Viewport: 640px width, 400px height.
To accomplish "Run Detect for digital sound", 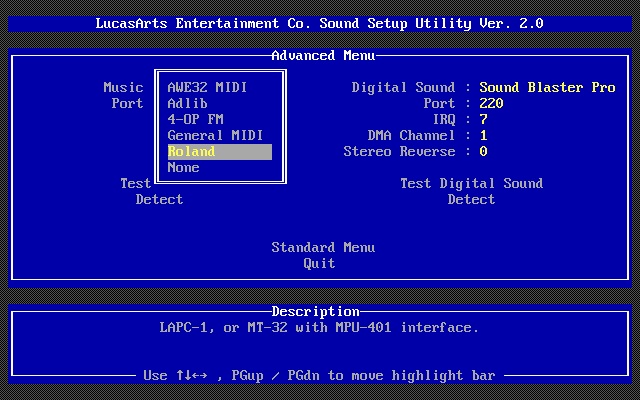I will coord(471,199).
